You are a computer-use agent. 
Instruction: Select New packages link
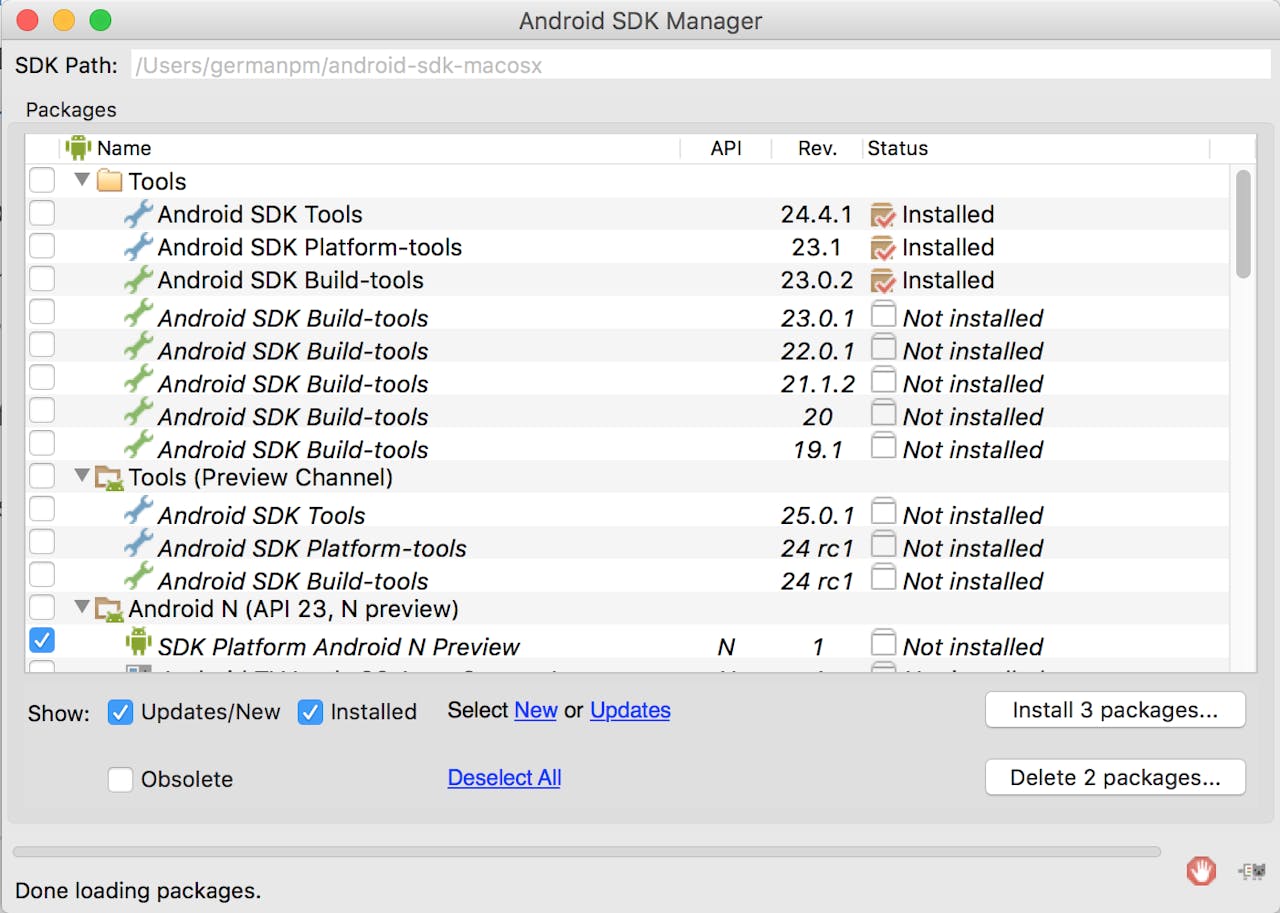click(x=536, y=710)
